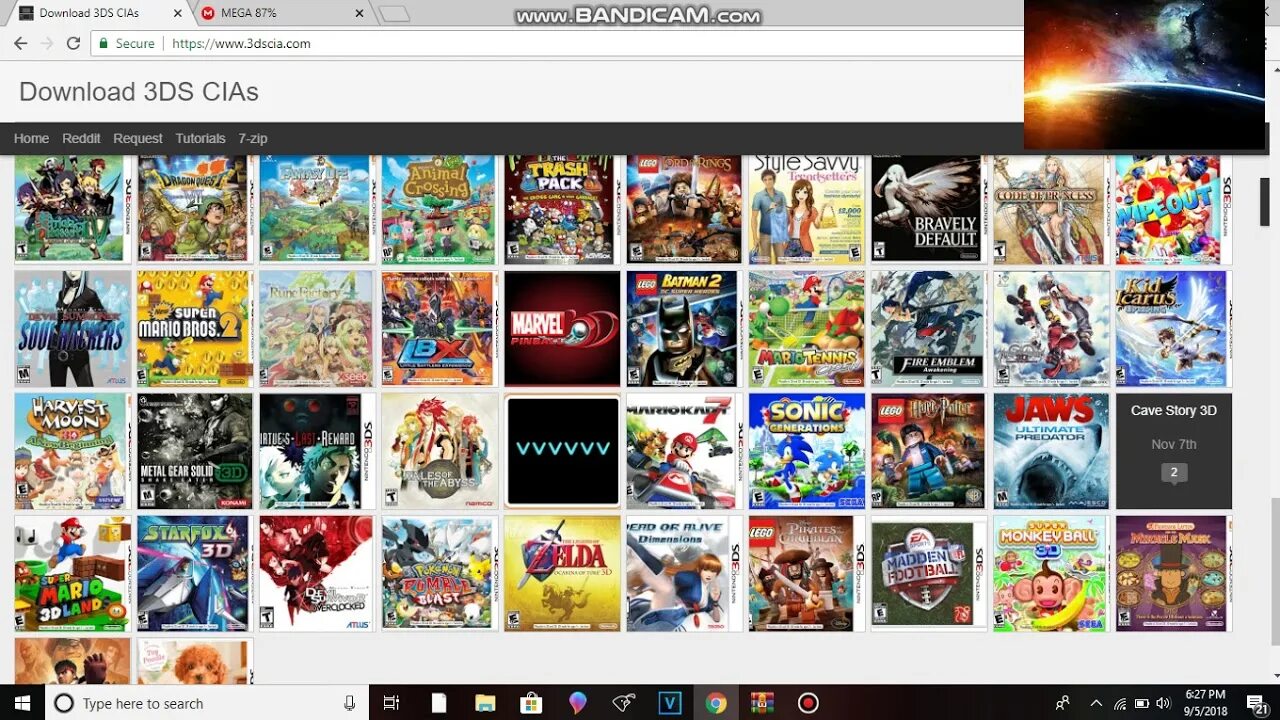This screenshot has height=720, width=1280.
Task: Open the LEGO Lord of the Rings cover
Action: (684, 208)
